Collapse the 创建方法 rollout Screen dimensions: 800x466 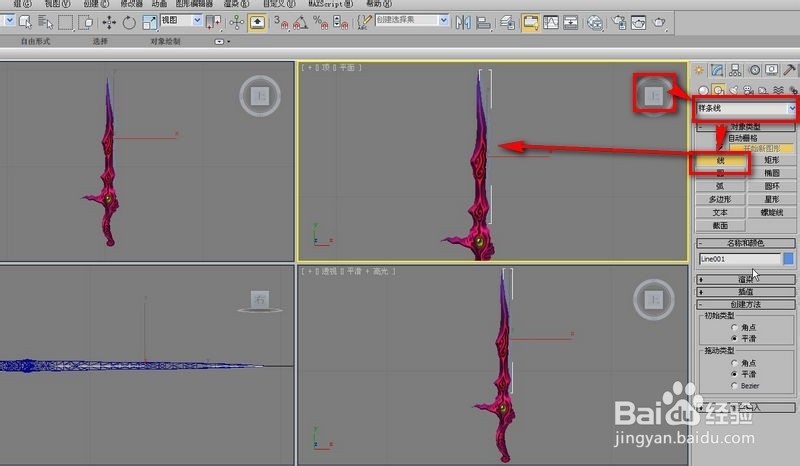click(x=745, y=304)
